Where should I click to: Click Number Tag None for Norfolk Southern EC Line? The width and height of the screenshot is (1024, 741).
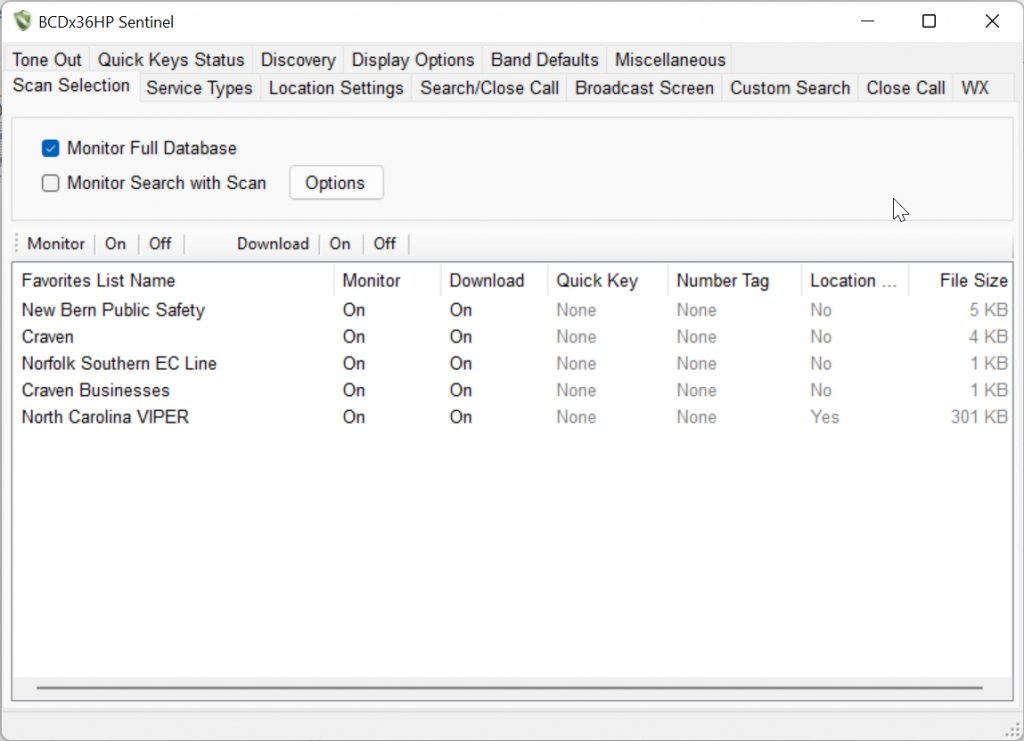pos(696,364)
